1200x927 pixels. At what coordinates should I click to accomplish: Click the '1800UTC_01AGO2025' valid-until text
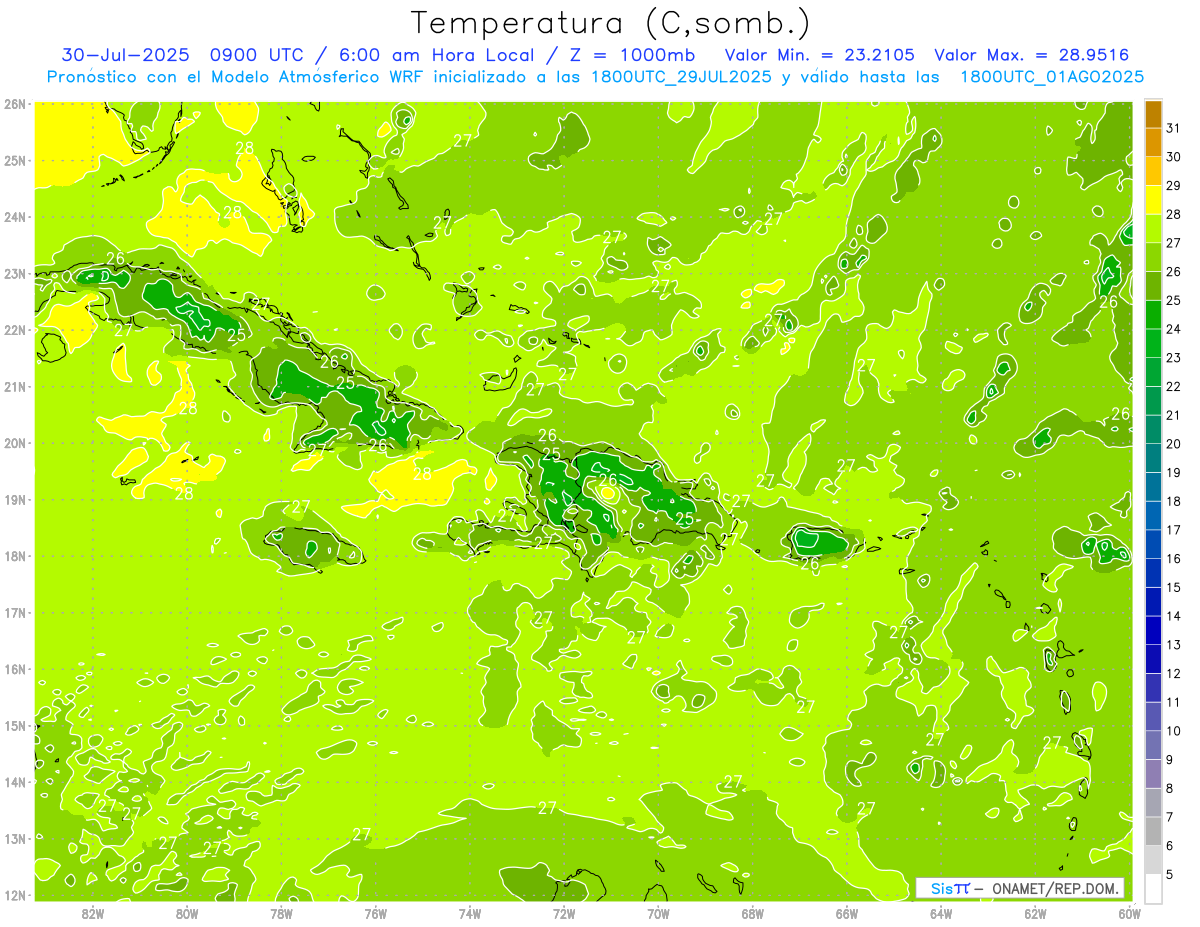[1052, 77]
